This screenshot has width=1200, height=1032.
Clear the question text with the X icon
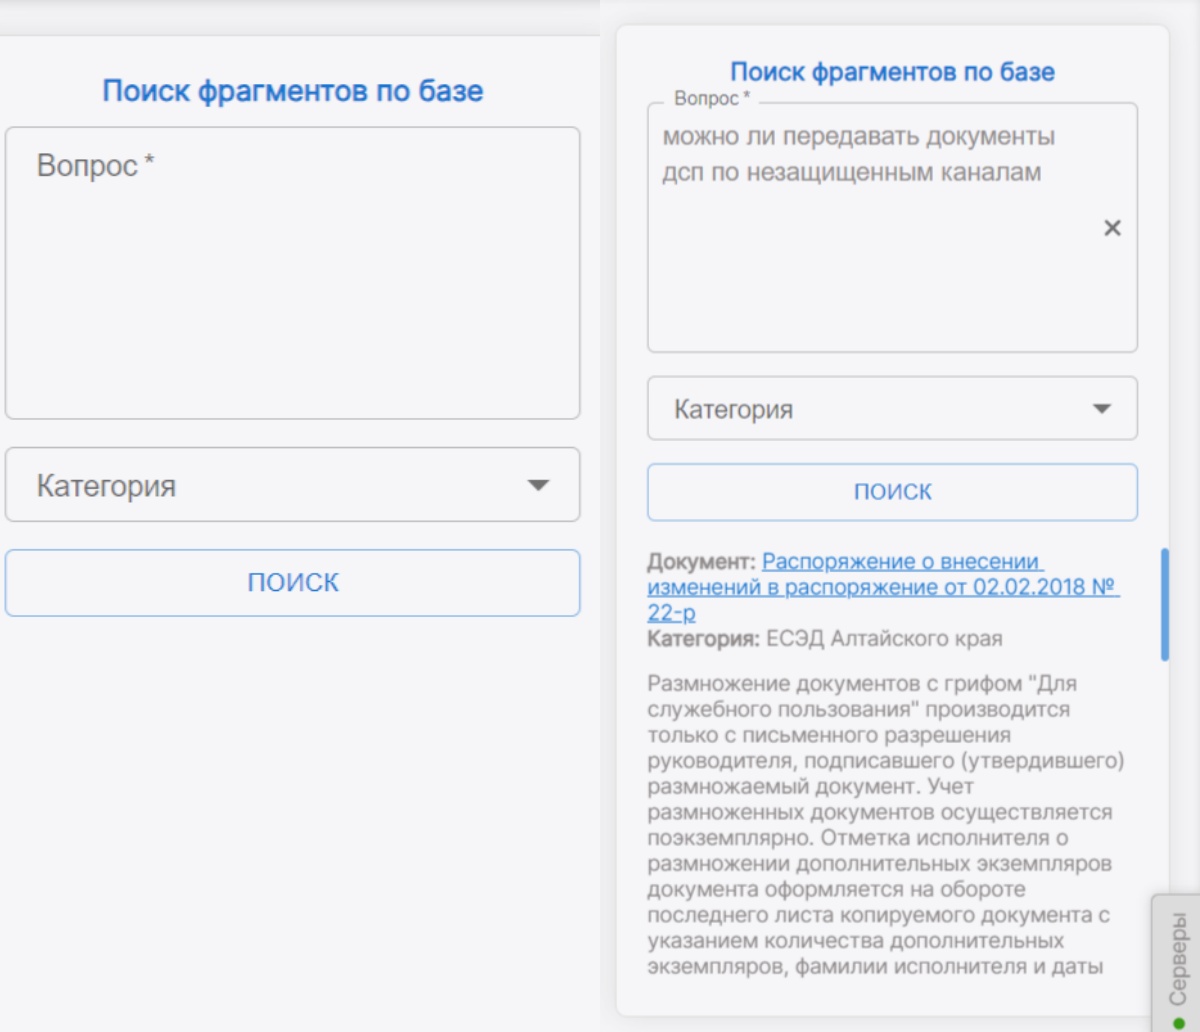tap(1111, 228)
